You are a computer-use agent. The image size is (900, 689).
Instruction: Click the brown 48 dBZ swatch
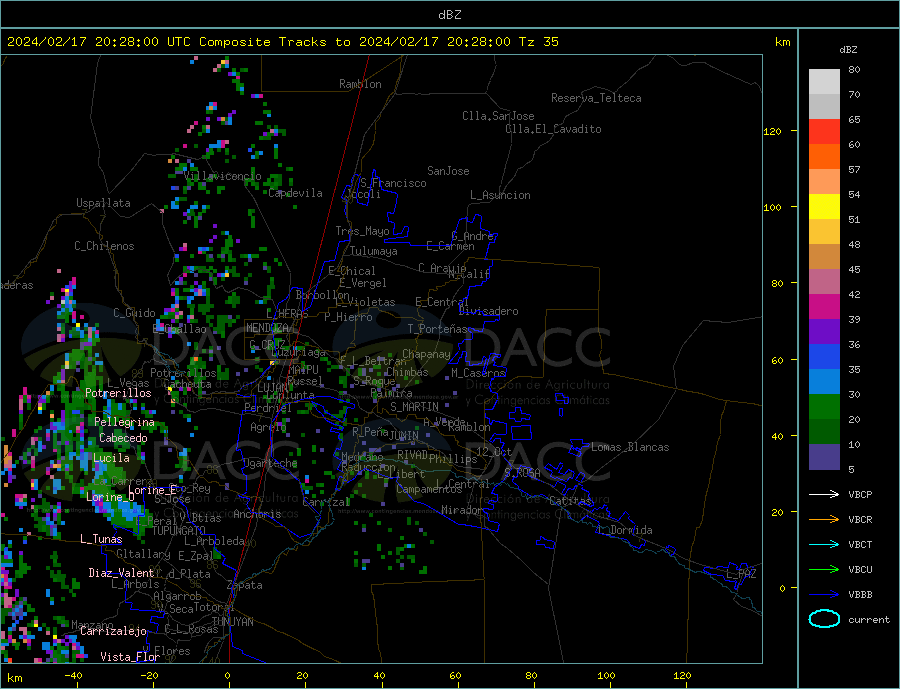point(824,257)
